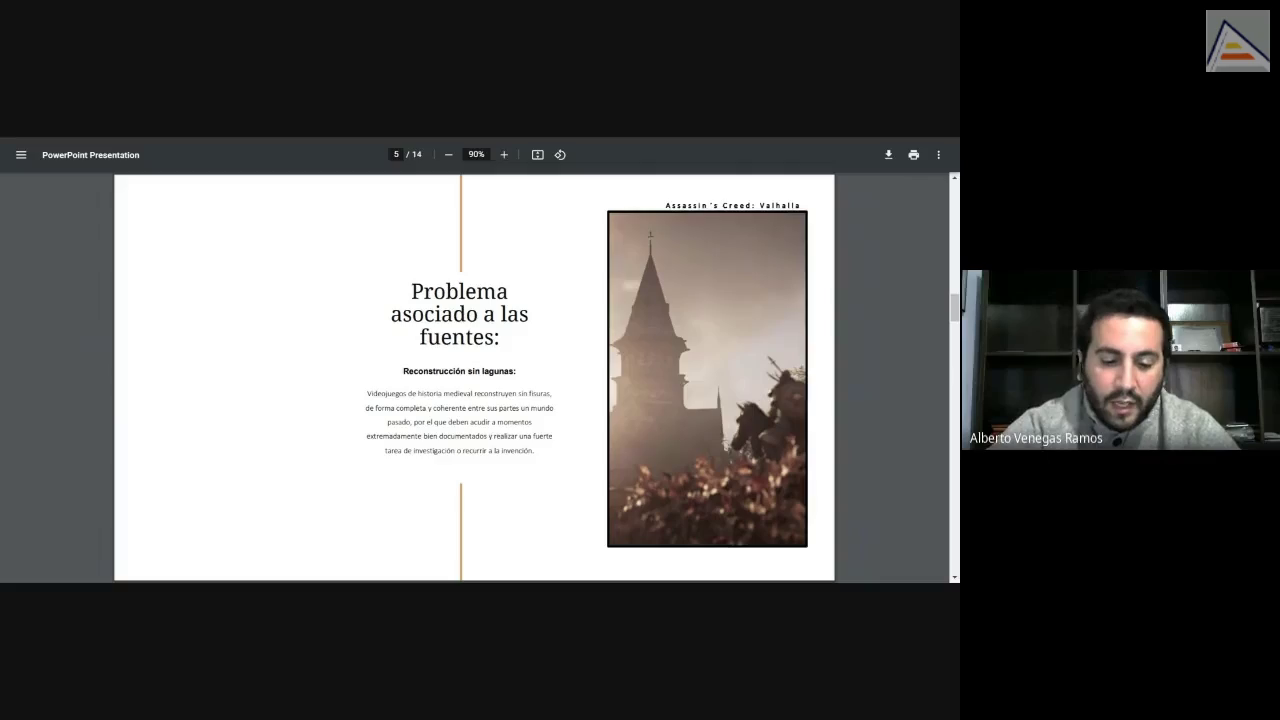Open the PDF viewer sidebar menu
1280x720 pixels.
tap(21, 155)
